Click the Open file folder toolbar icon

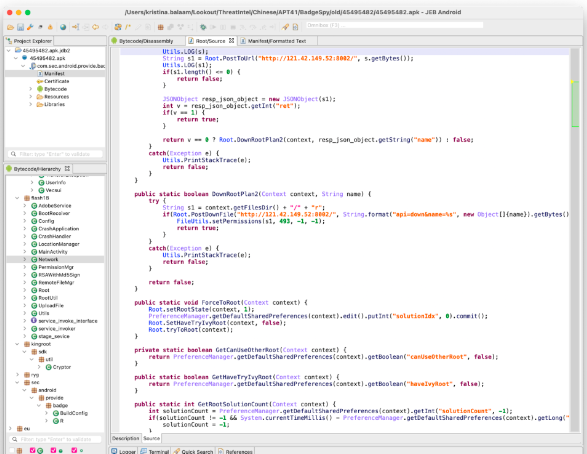point(10,27)
